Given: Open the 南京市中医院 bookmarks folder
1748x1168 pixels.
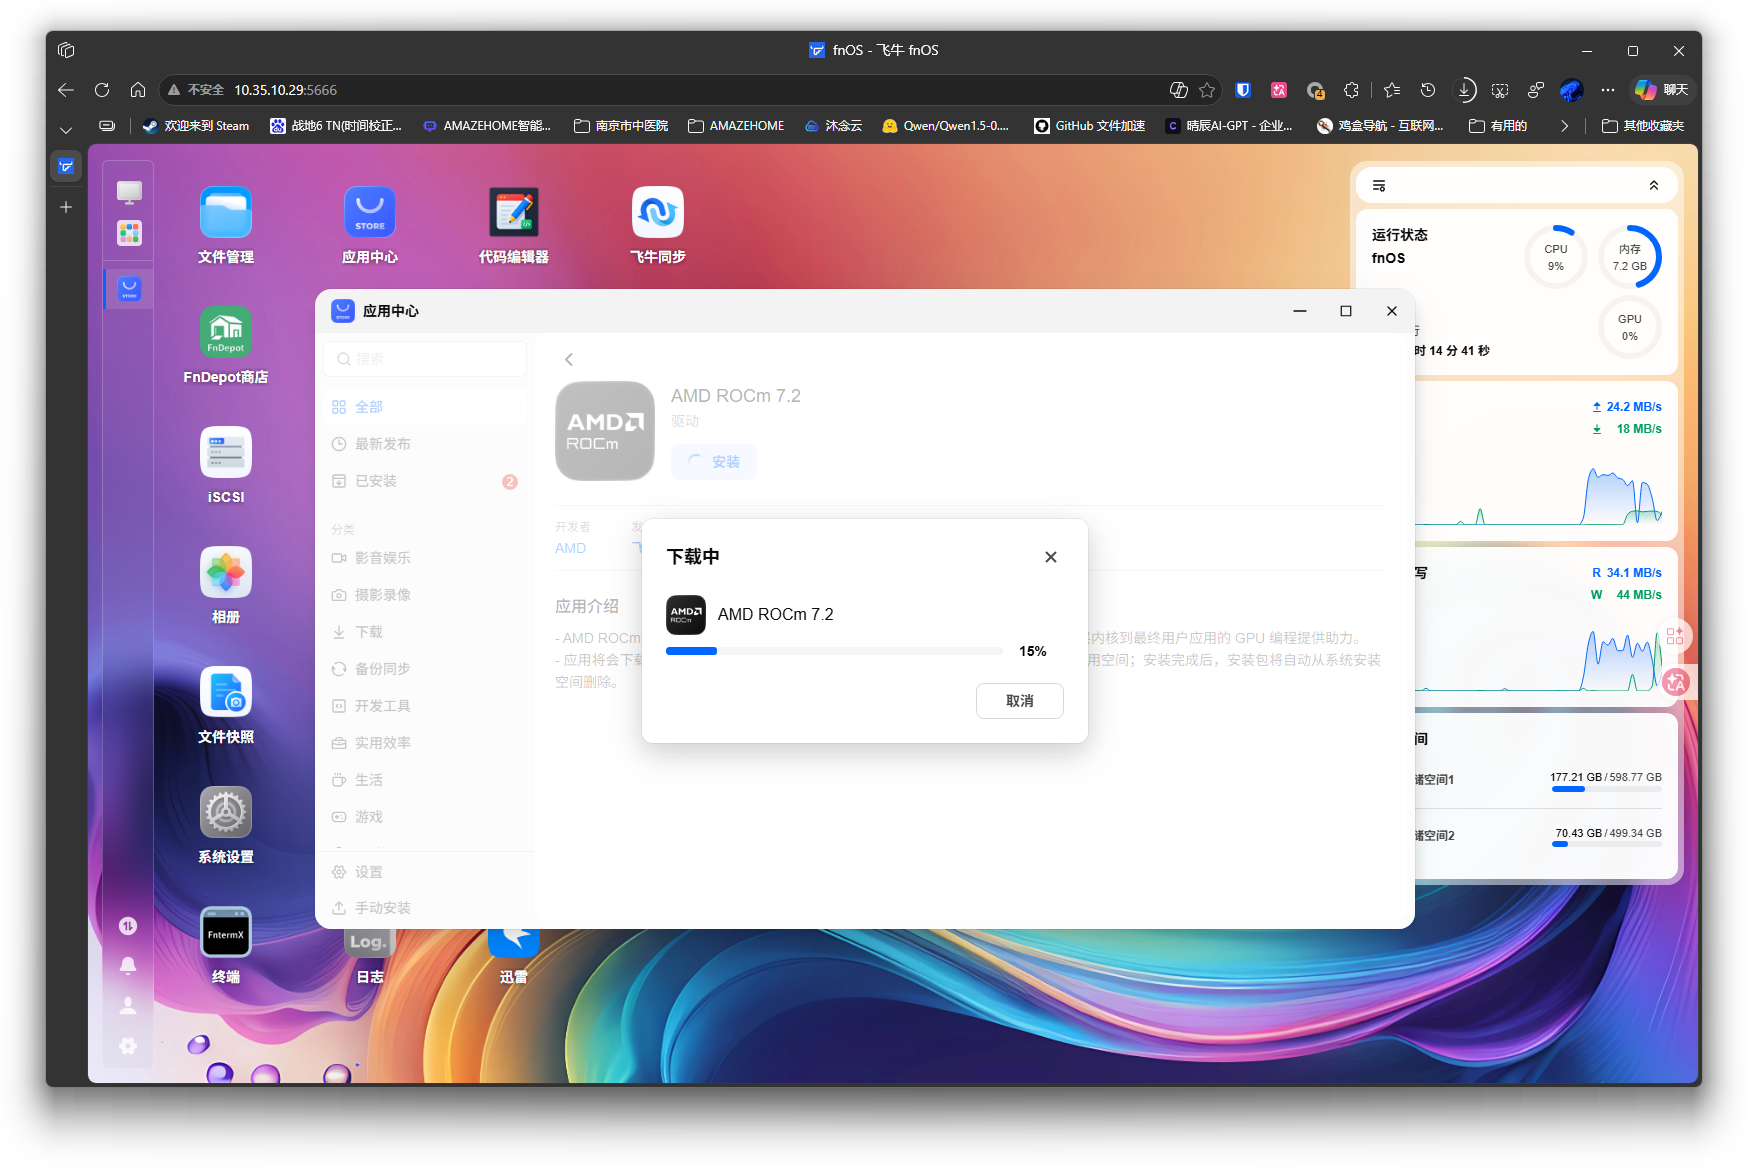Looking at the screenshot, I should click(x=621, y=126).
